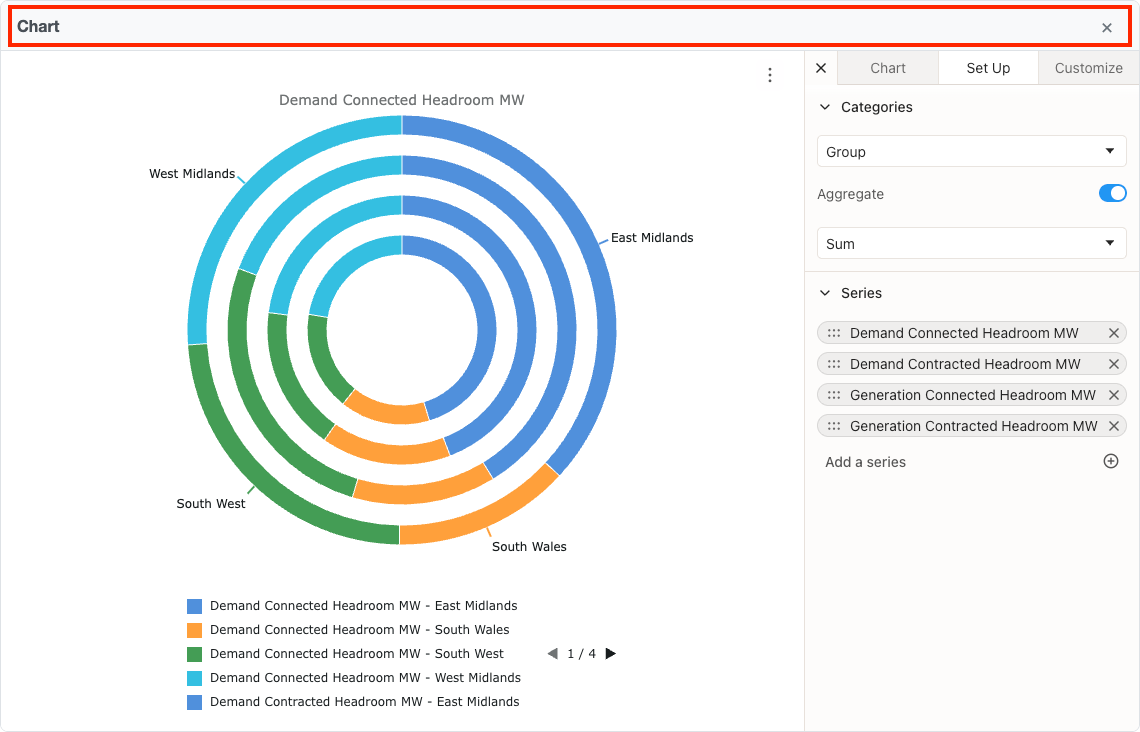Disable the Aggregate toggle
1140x732 pixels.
[x=1112, y=193]
